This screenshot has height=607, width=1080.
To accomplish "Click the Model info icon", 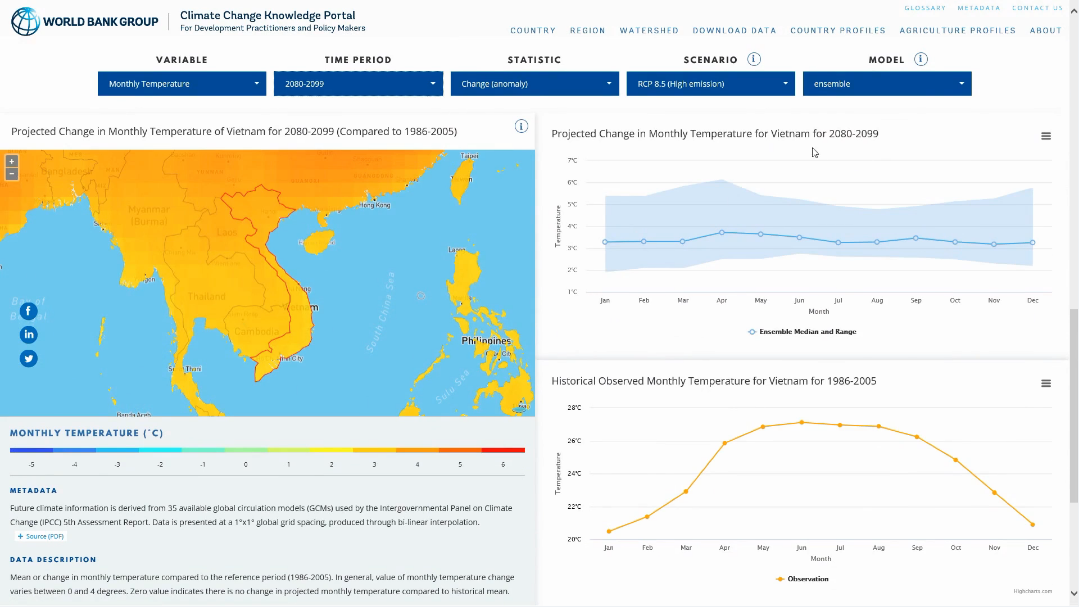I will click(x=920, y=59).
